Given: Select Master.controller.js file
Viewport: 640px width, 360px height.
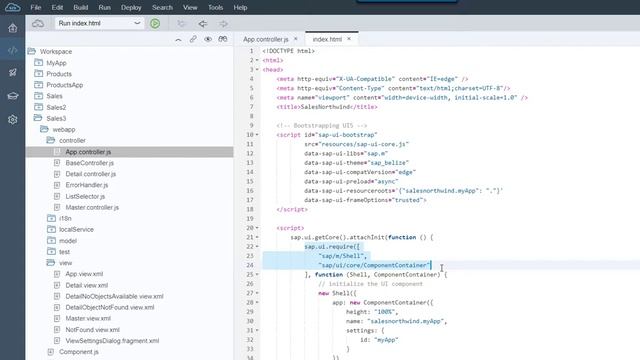Looking at the screenshot, I should [92, 207].
